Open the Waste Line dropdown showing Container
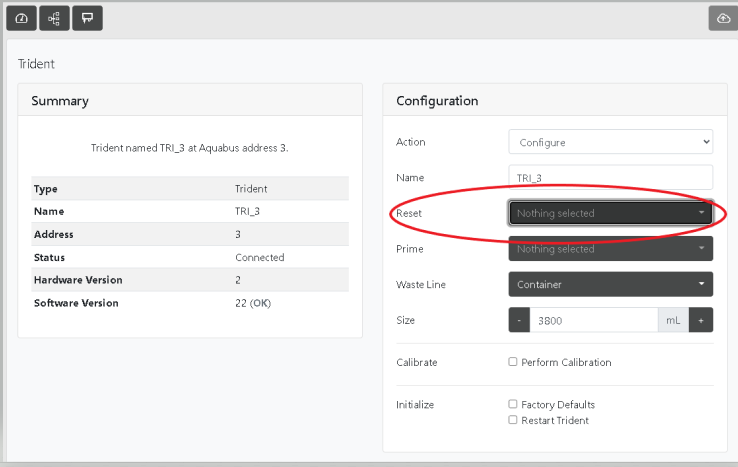The image size is (738, 467). [610, 285]
